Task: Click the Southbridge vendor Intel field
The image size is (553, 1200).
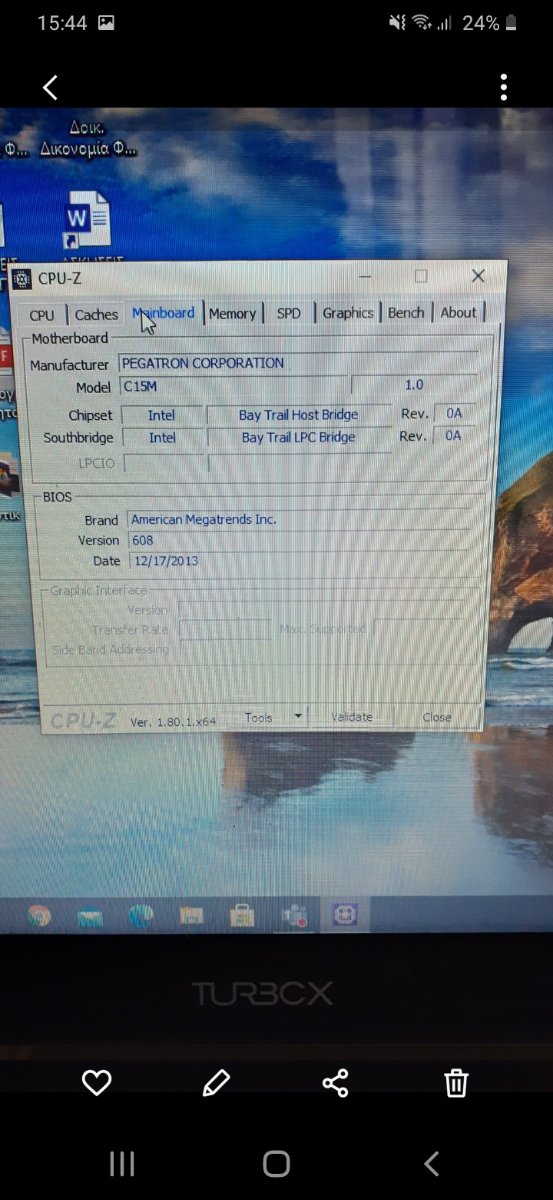Action: (162, 438)
